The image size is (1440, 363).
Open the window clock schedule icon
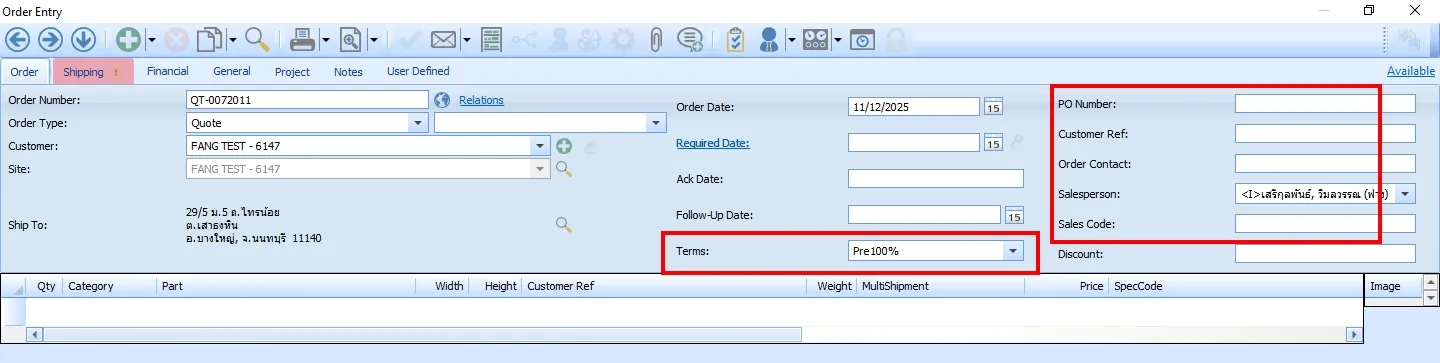click(x=862, y=40)
